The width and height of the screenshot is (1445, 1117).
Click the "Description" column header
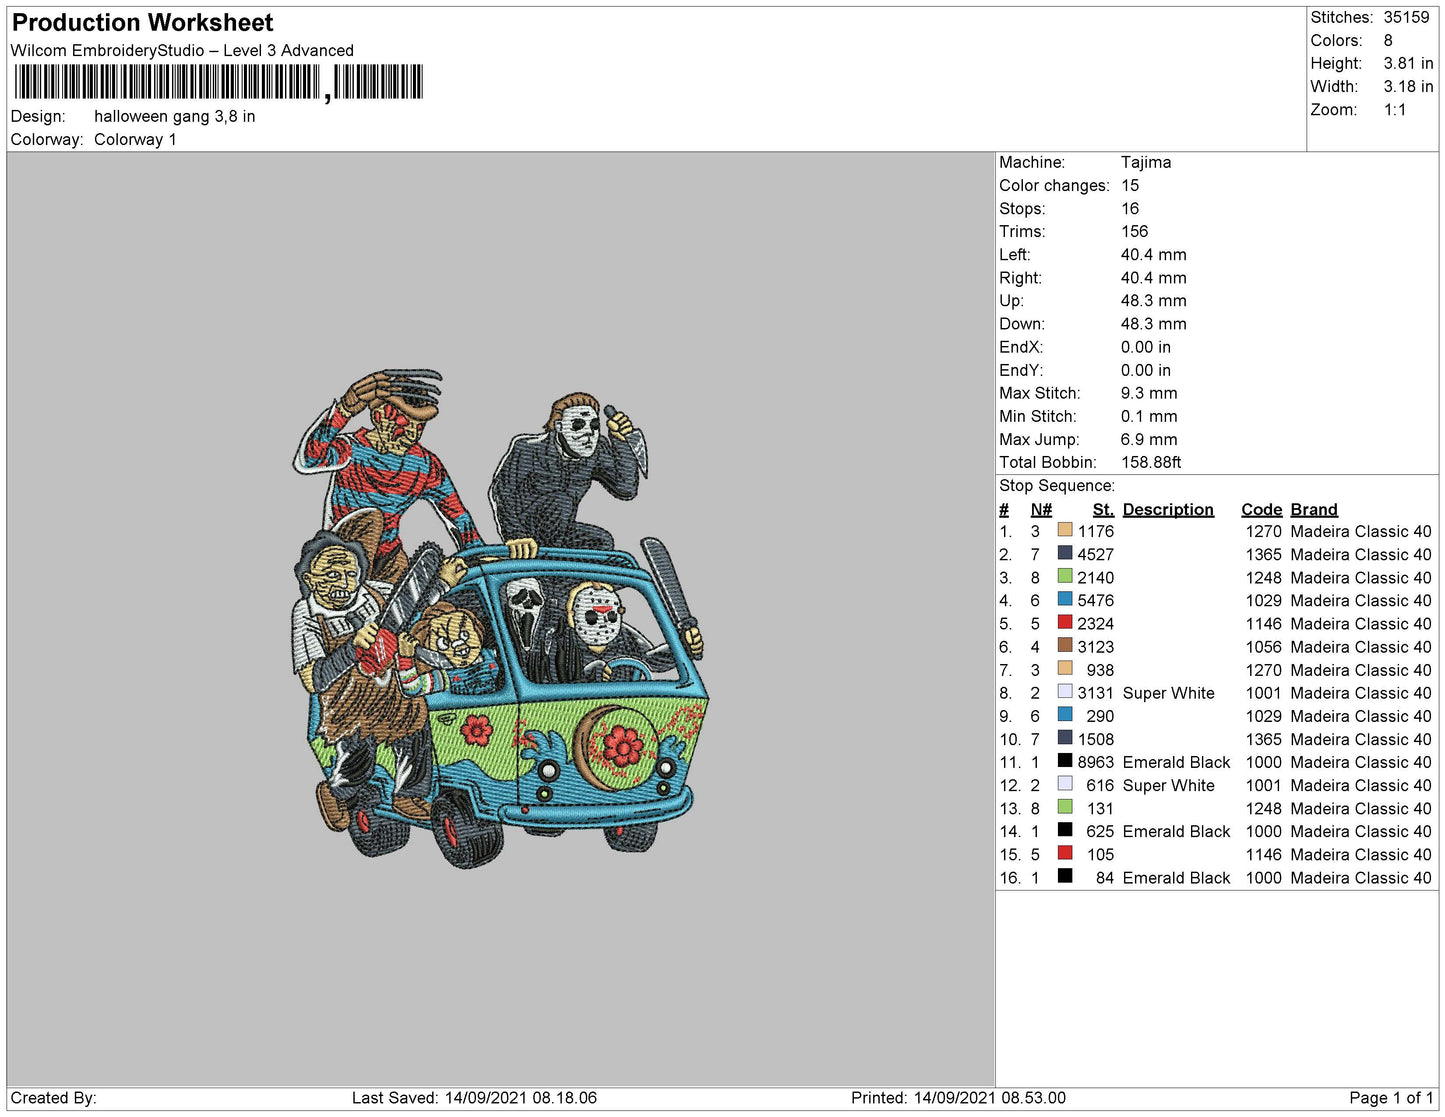point(1168,509)
